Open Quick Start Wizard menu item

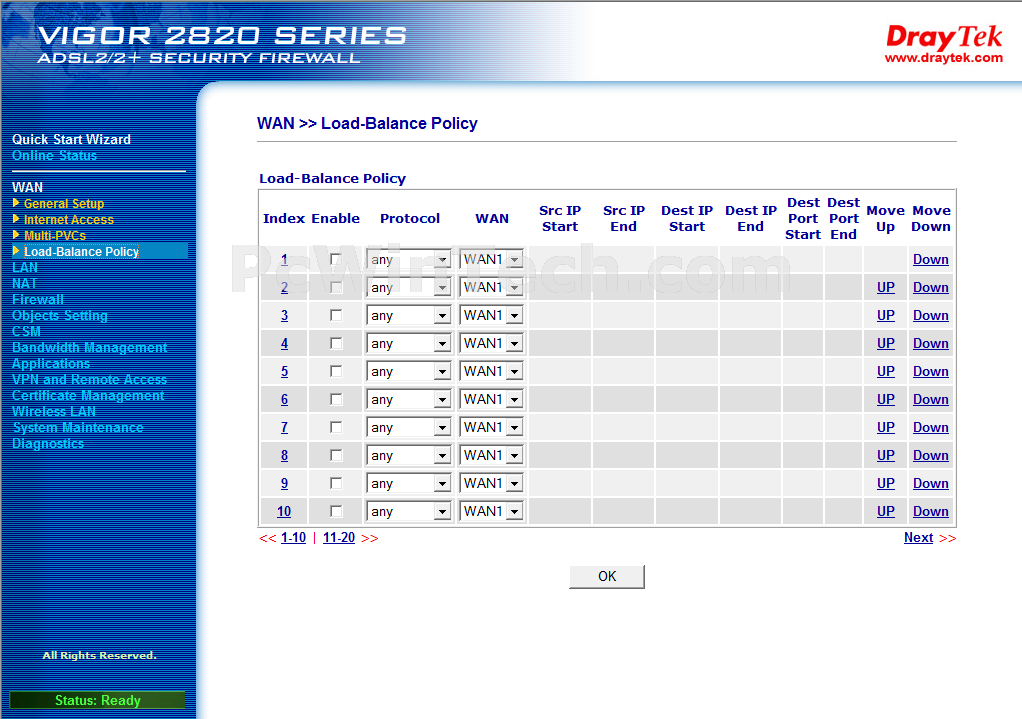[x=71, y=139]
